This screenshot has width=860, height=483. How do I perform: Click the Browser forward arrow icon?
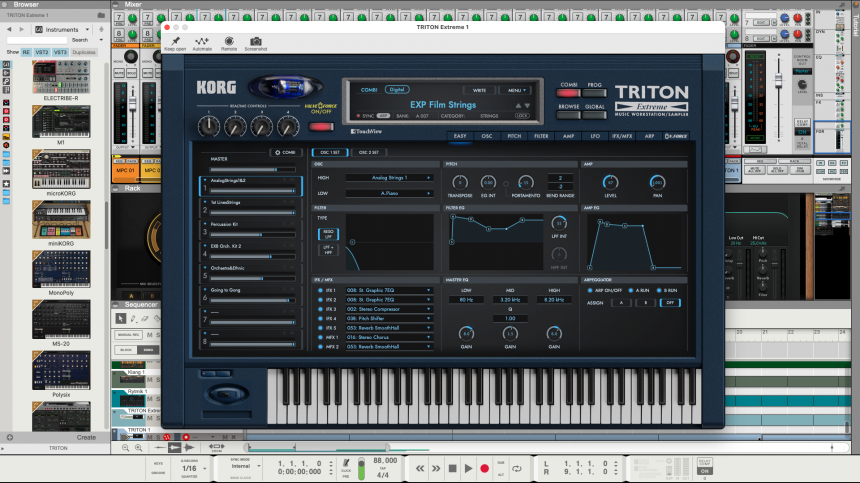pos(22,29)
